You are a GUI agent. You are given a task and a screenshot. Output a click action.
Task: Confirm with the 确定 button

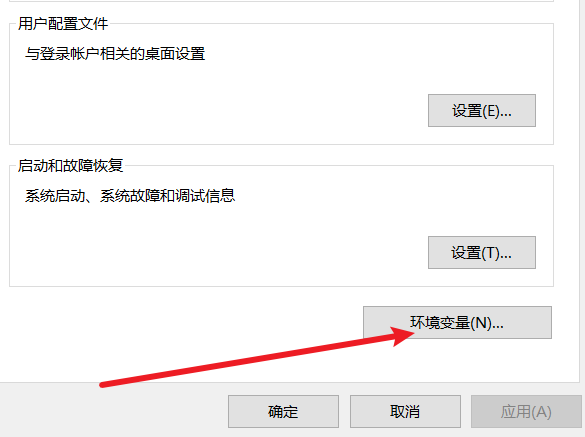pyautogui.click(x=283, y=411)
